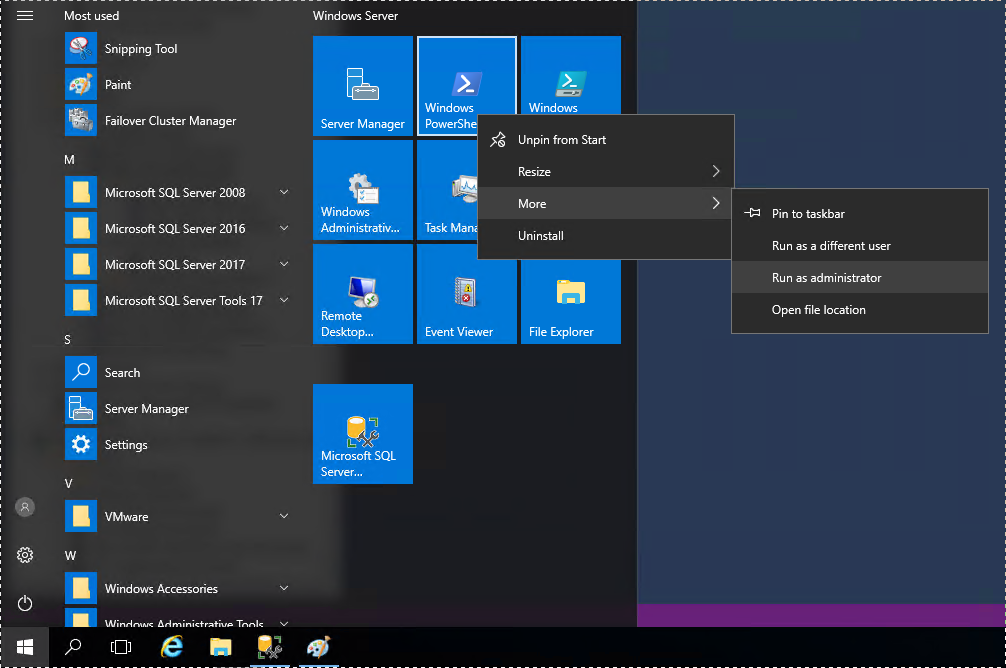
Task: Click the Windows Accessories folder icon
Action: [81, 588]
